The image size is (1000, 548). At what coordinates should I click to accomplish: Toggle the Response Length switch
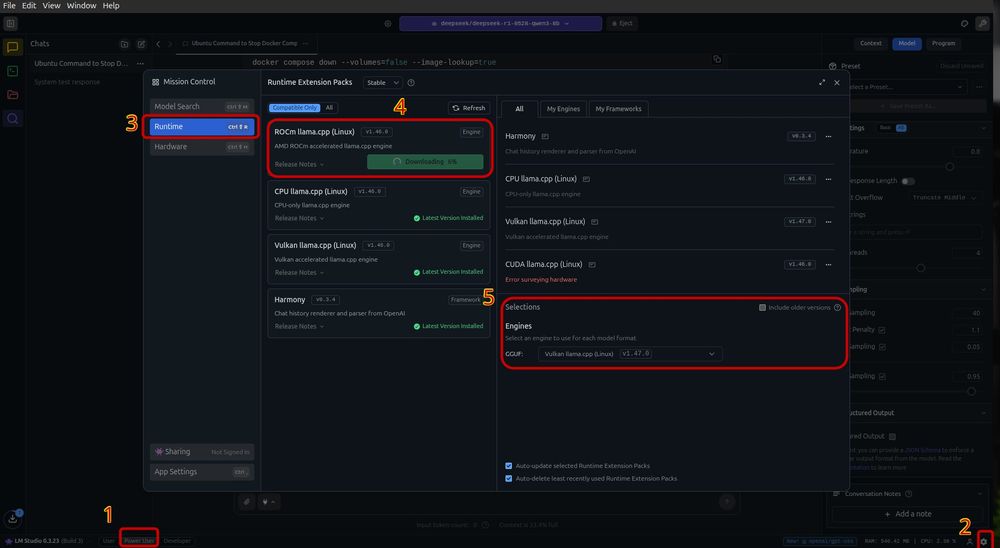908,181
